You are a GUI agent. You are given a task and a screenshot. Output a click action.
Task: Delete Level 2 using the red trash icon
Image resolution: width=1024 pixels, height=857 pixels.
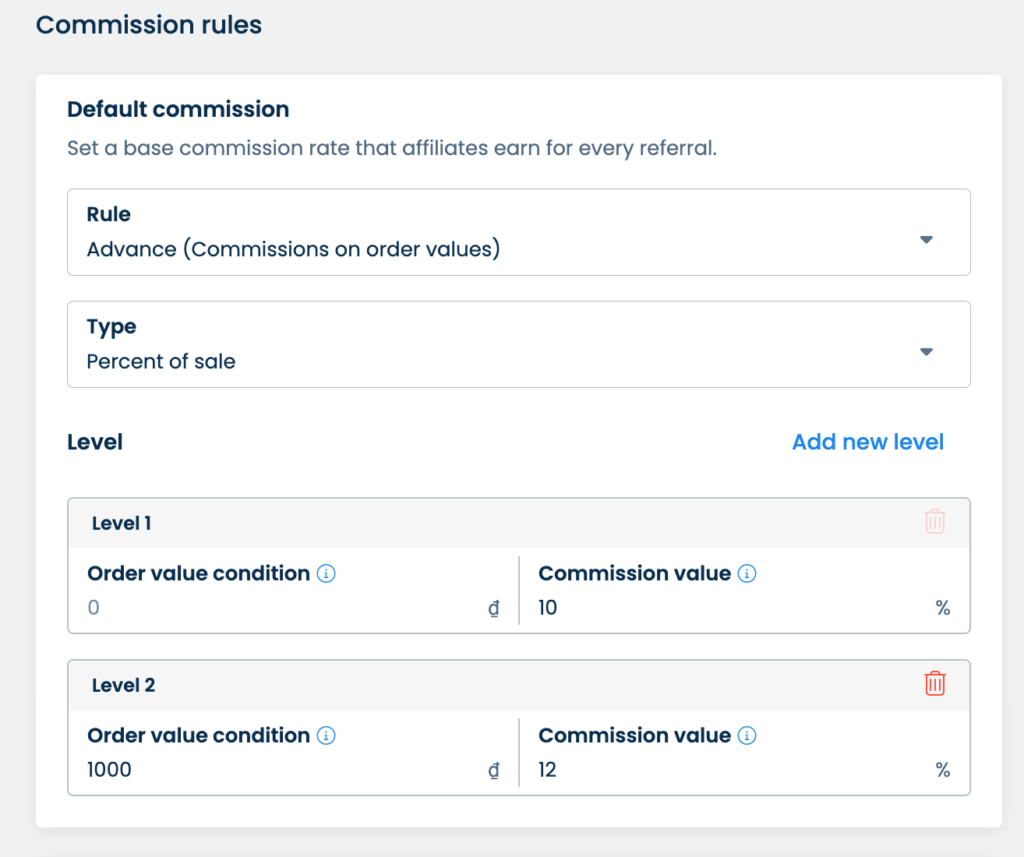tap(934, 684)
